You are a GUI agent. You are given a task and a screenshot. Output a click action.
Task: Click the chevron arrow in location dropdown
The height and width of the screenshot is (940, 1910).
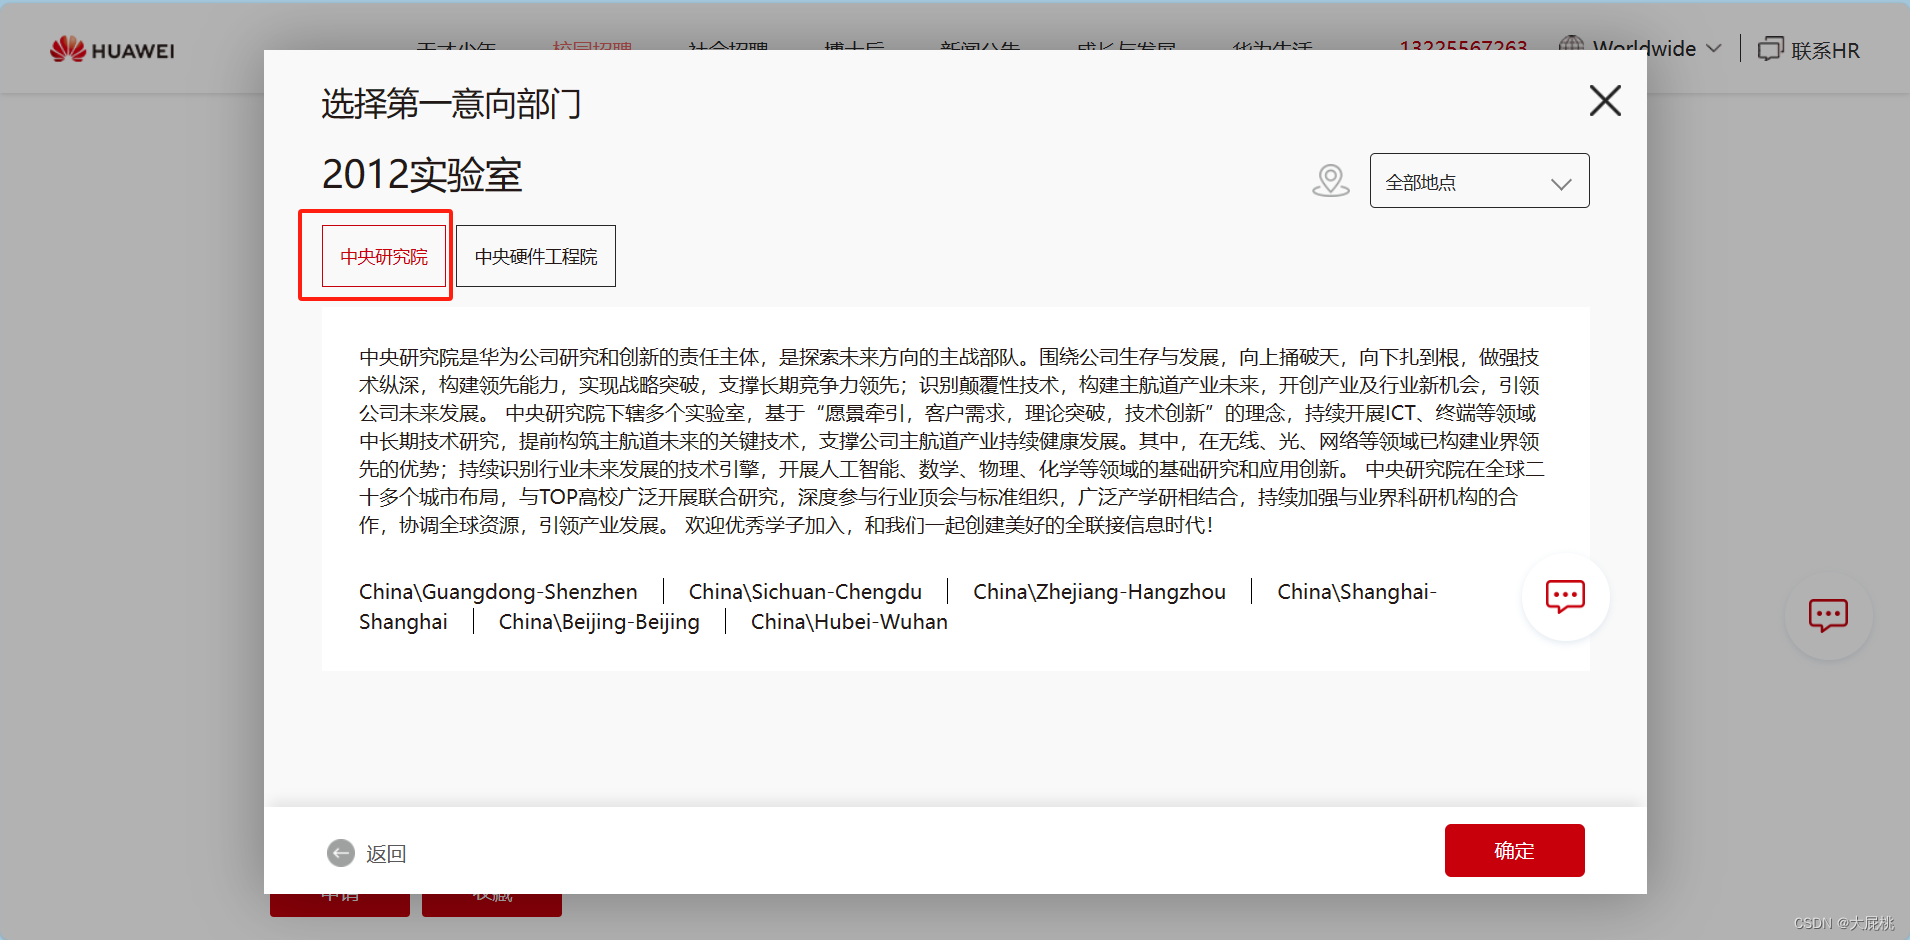point(1561,184)
